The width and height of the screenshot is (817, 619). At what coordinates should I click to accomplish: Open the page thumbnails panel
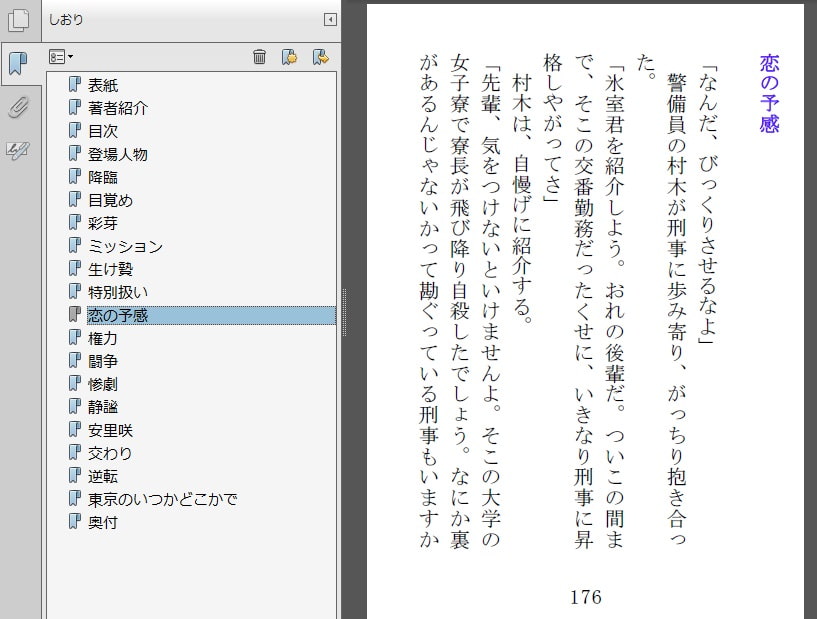pyautogui.click(x=19, y=21)
